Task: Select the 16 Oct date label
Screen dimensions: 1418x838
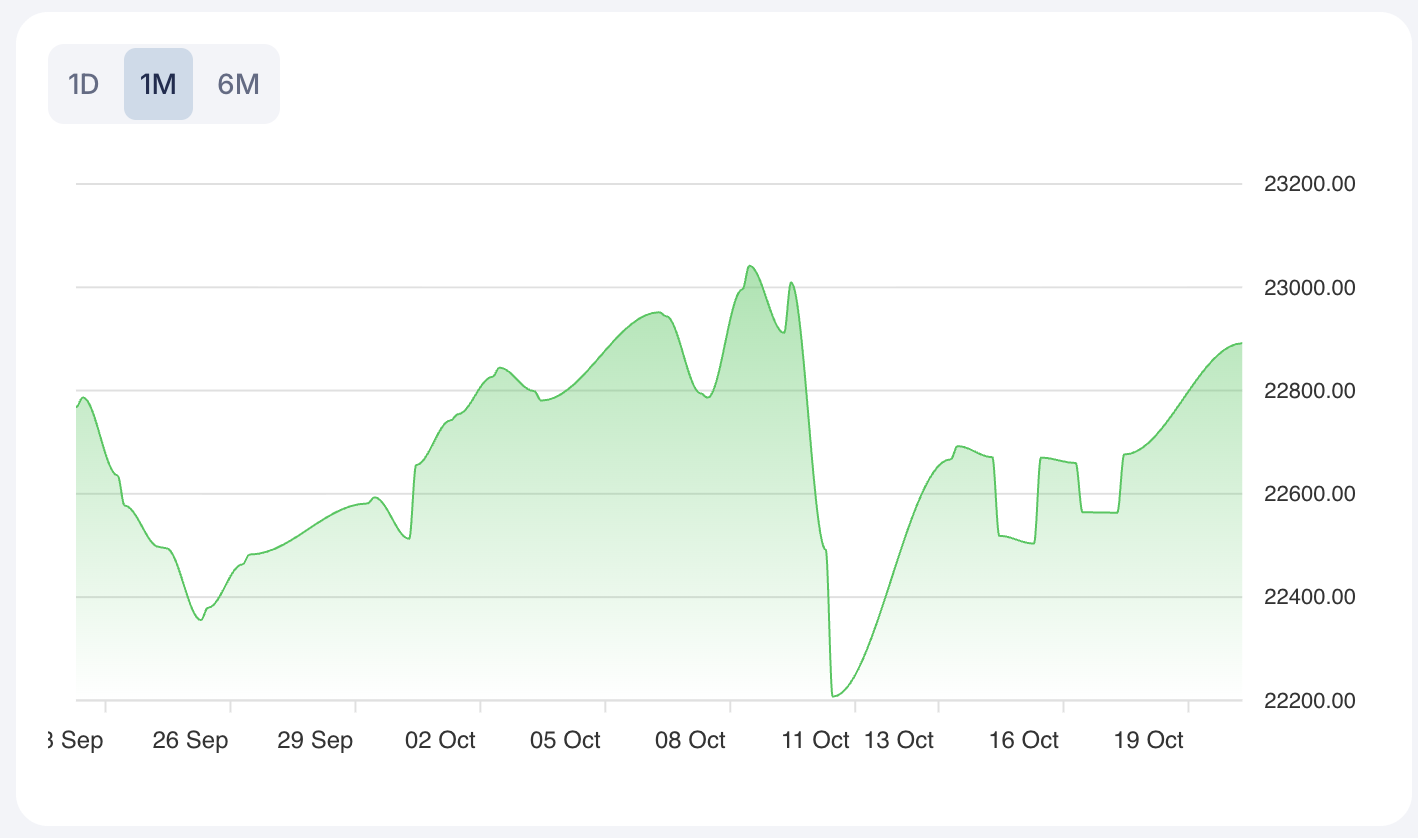Action: point(1023,740)
